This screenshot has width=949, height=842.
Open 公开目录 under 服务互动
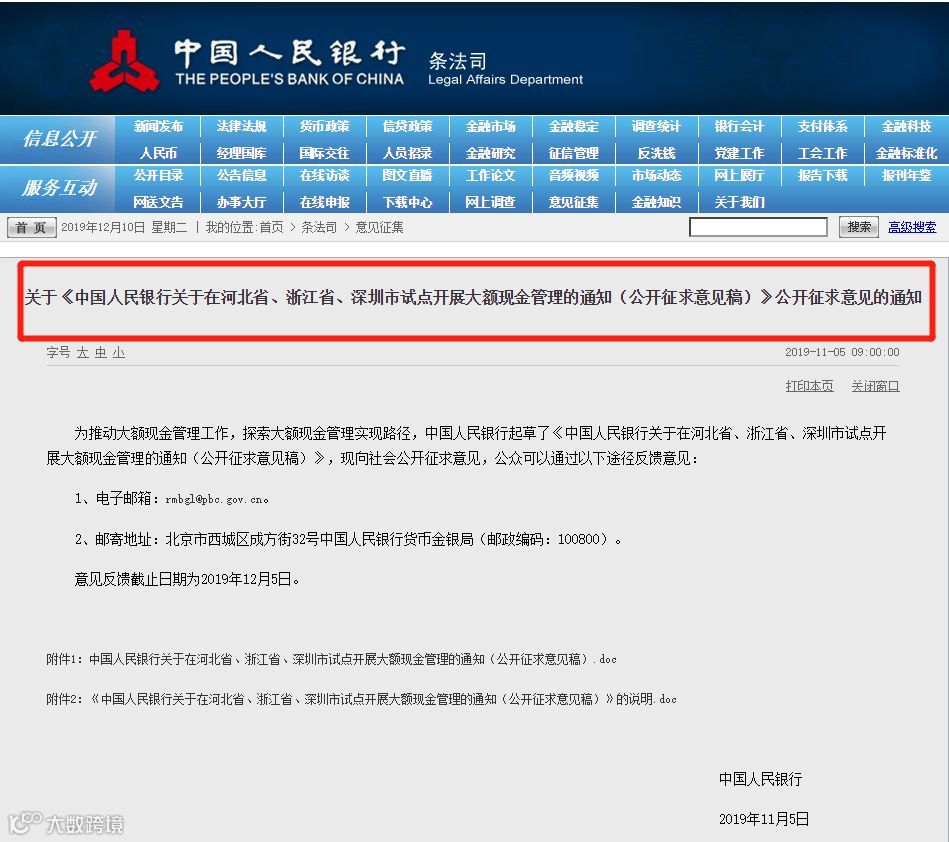[158, 176]
